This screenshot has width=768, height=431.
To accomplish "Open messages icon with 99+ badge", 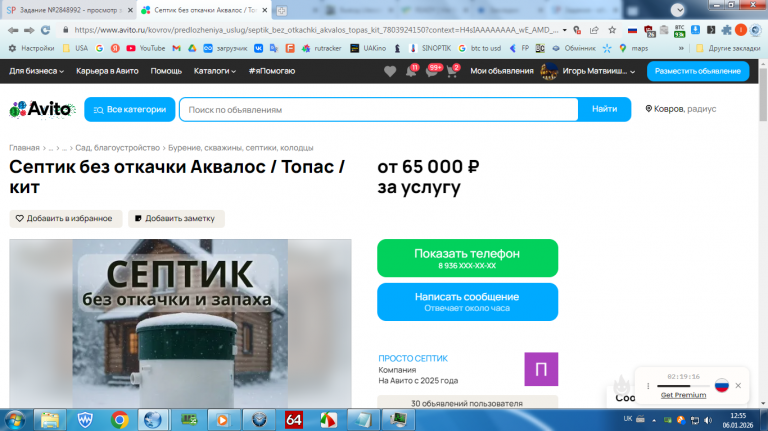I will point(432,71).
